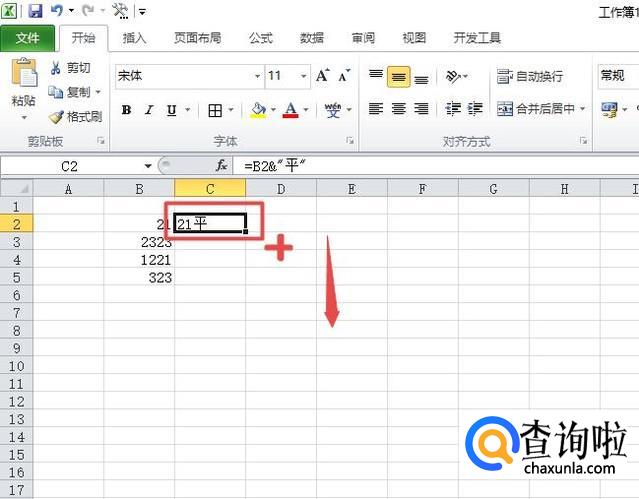
Task: Open the font name dropdown (宋体)
Action: (256, 76)
